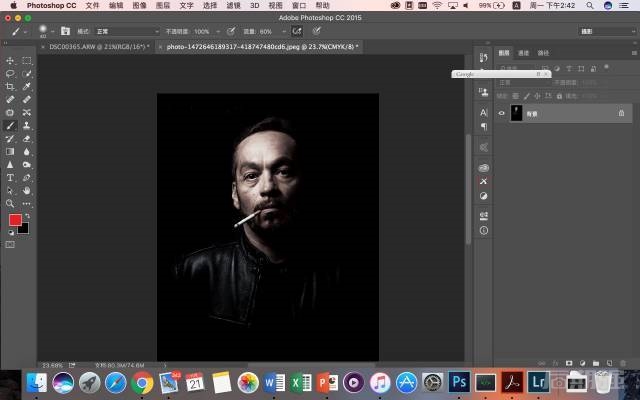640x400 pixels.
Task: Select the Quick Selection tool
Action: [27, 73]
